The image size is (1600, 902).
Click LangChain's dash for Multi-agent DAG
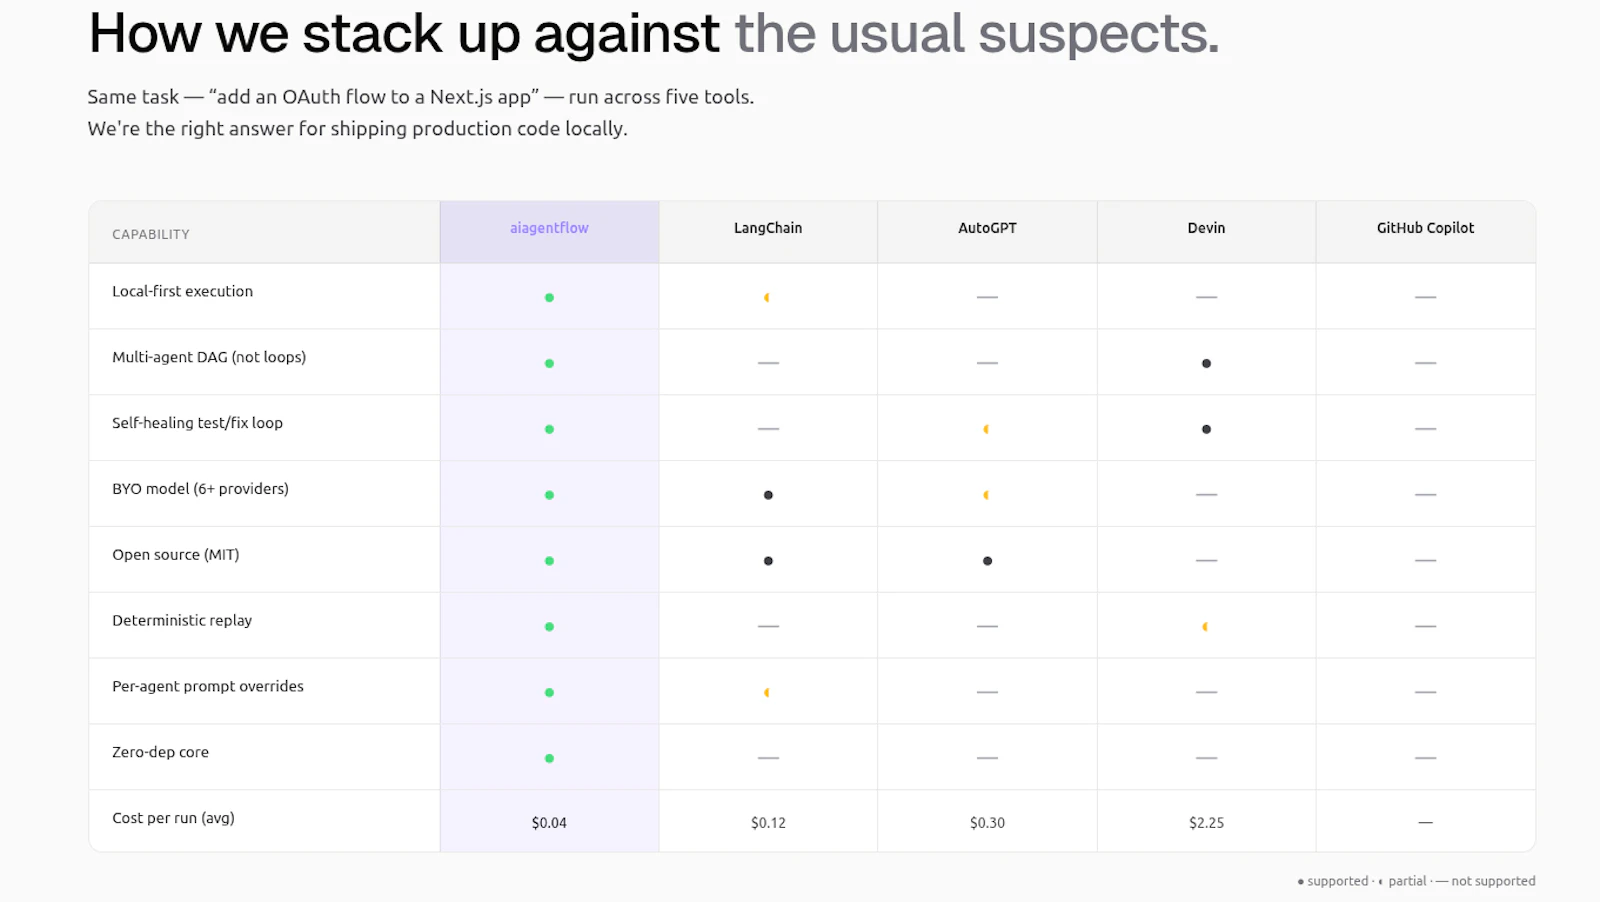(768, 363)
